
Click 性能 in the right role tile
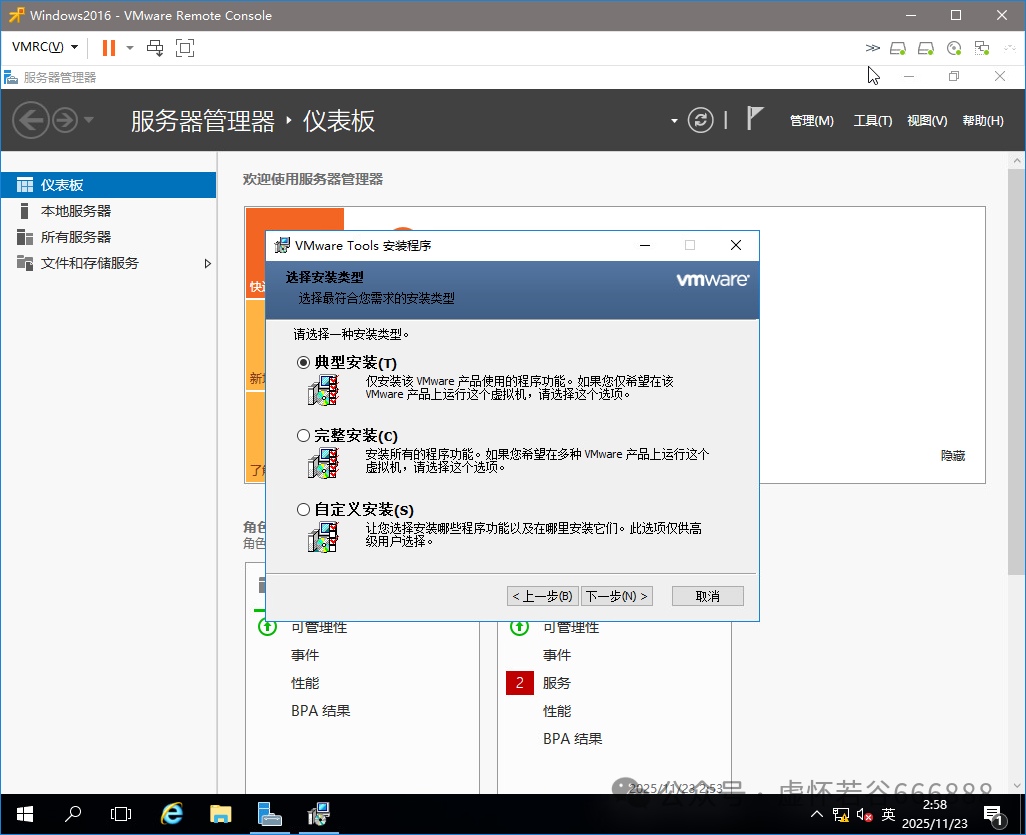[557, 711]
